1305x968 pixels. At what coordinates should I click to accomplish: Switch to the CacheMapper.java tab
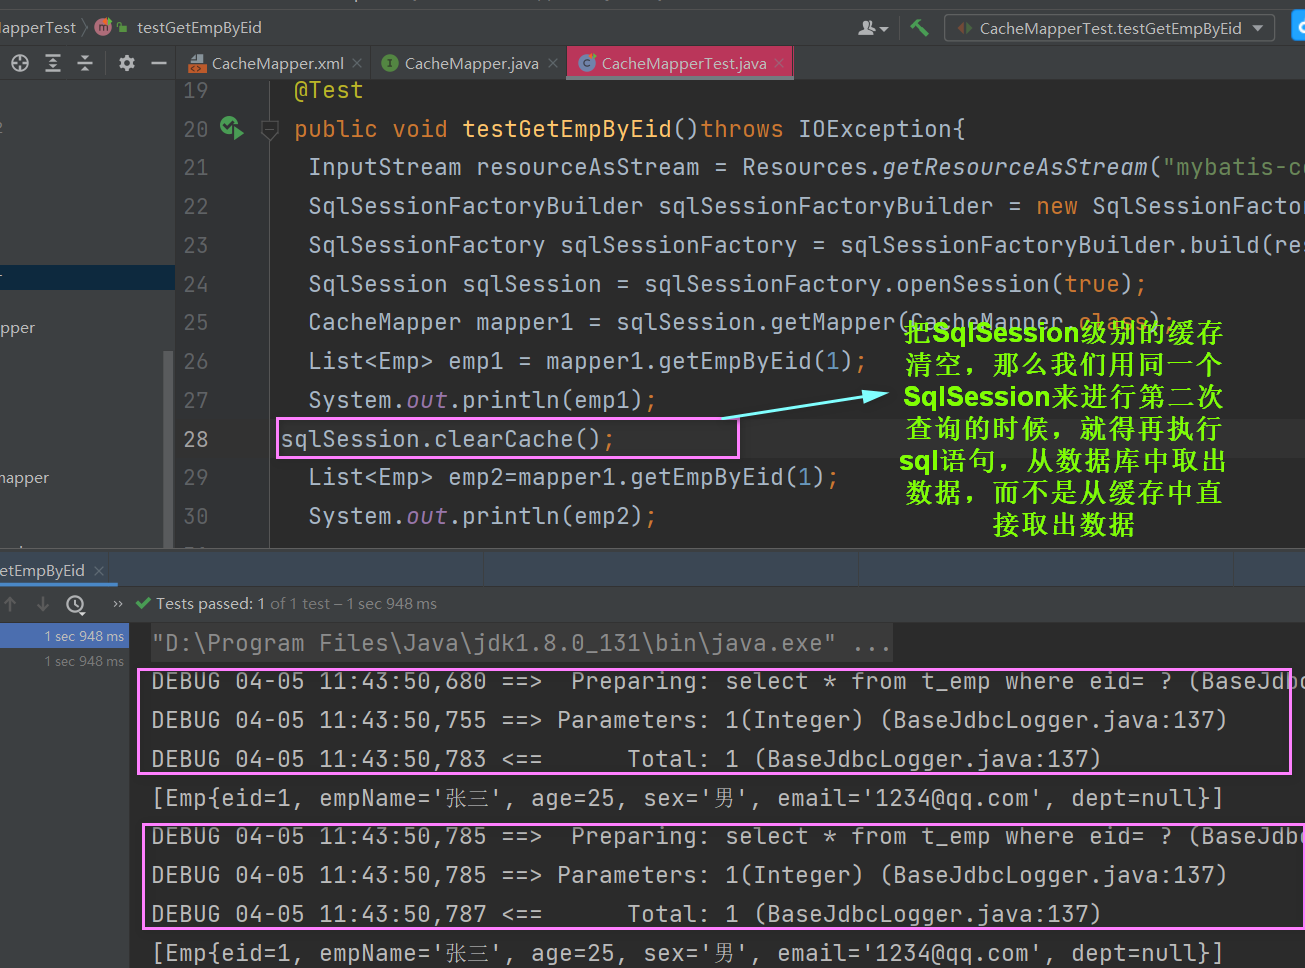click(471, 63)
